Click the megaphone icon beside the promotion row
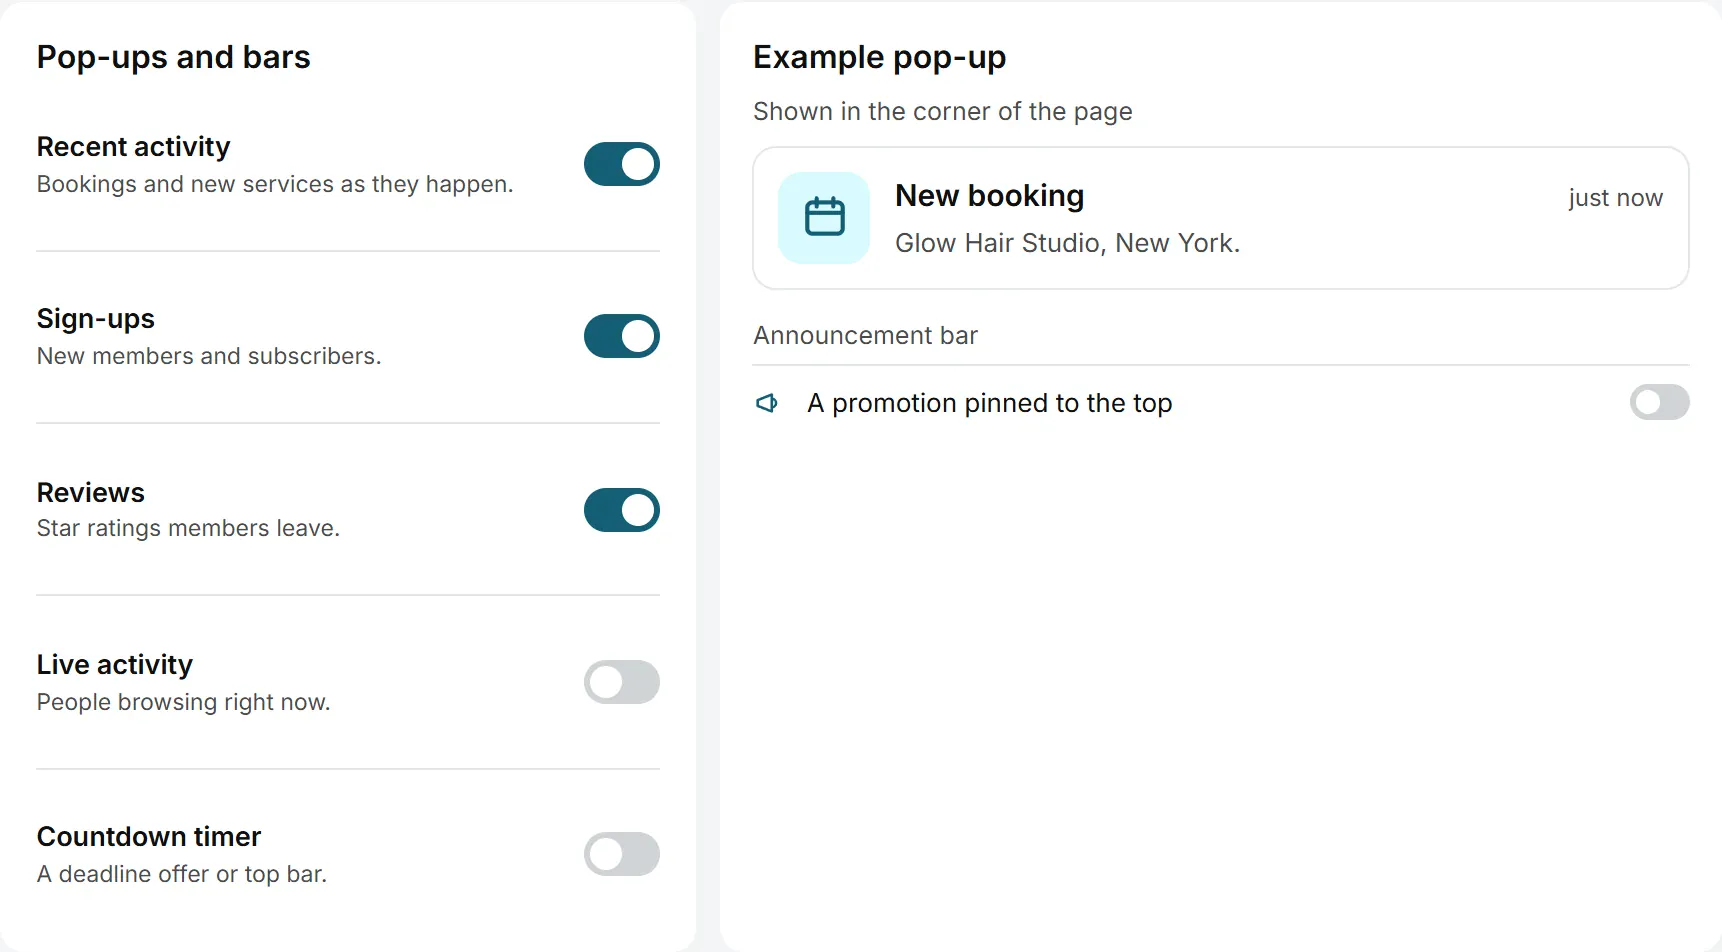Image resolution: width=1722 pixels, height=952 pixels. (x=767, y=403)
